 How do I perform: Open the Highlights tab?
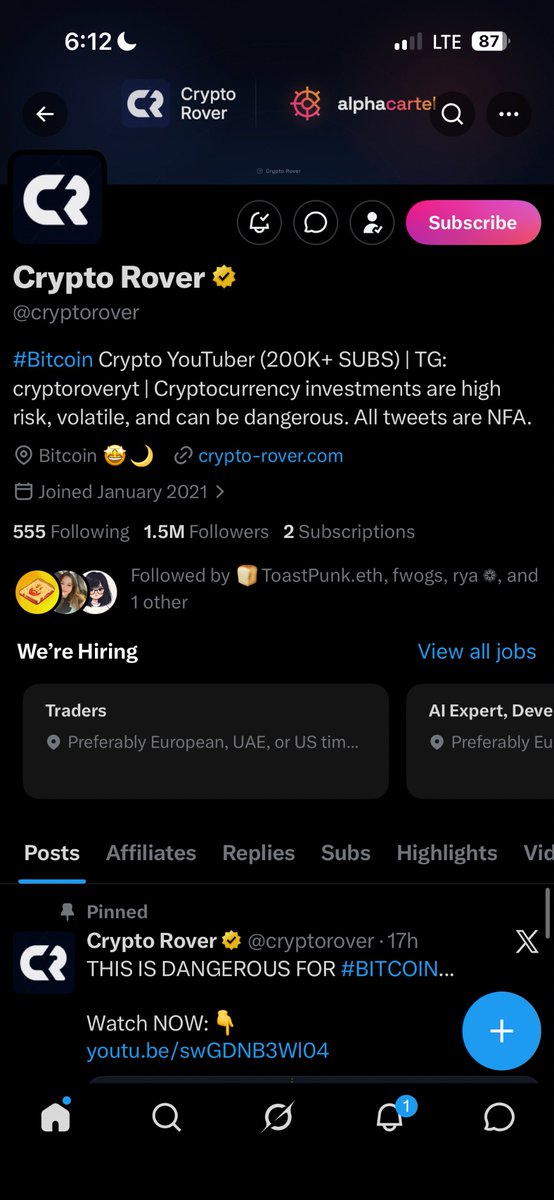447,853
